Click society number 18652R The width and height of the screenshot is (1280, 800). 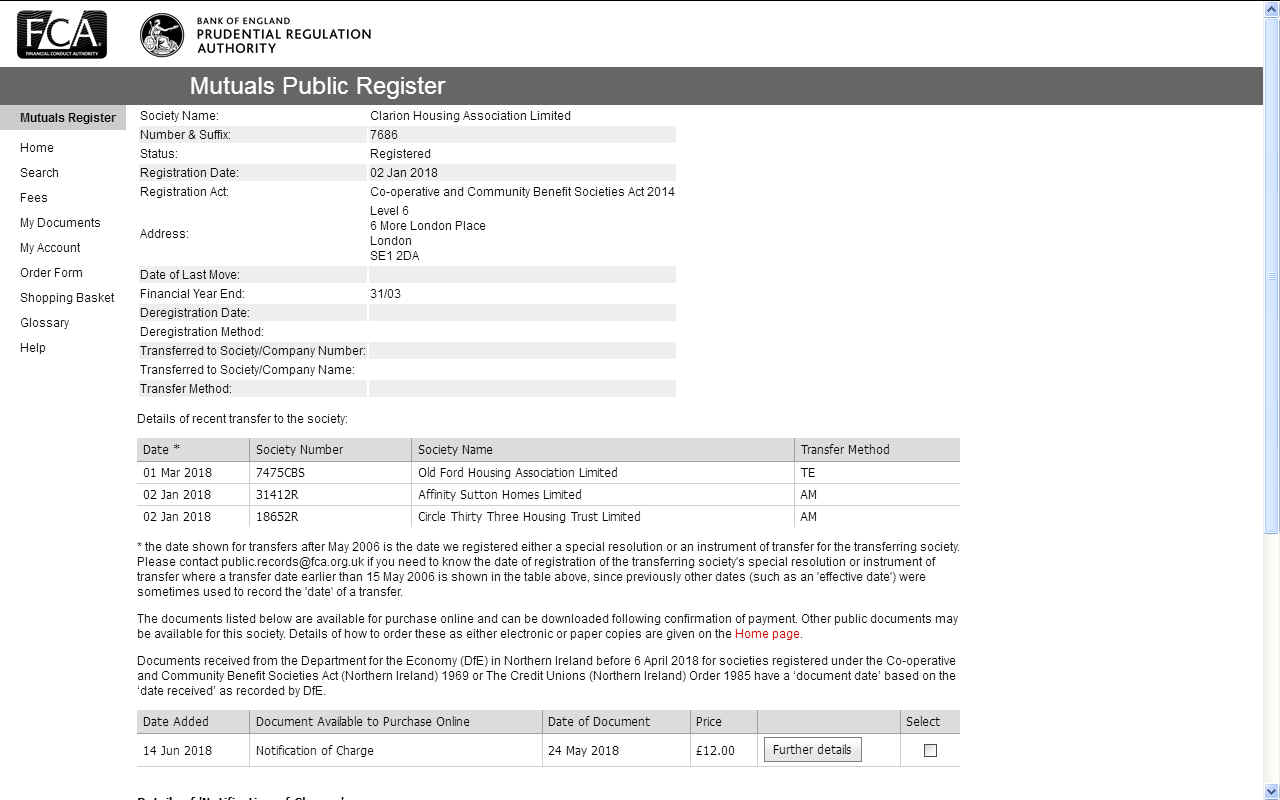coord(277,517)
